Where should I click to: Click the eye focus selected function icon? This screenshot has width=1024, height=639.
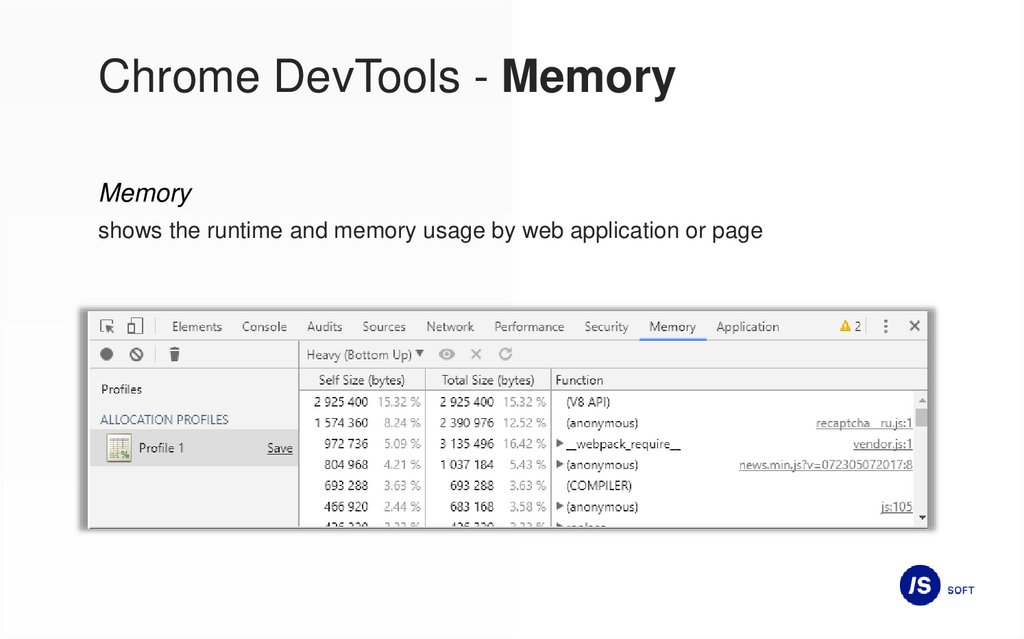click(x=446, y=354)
